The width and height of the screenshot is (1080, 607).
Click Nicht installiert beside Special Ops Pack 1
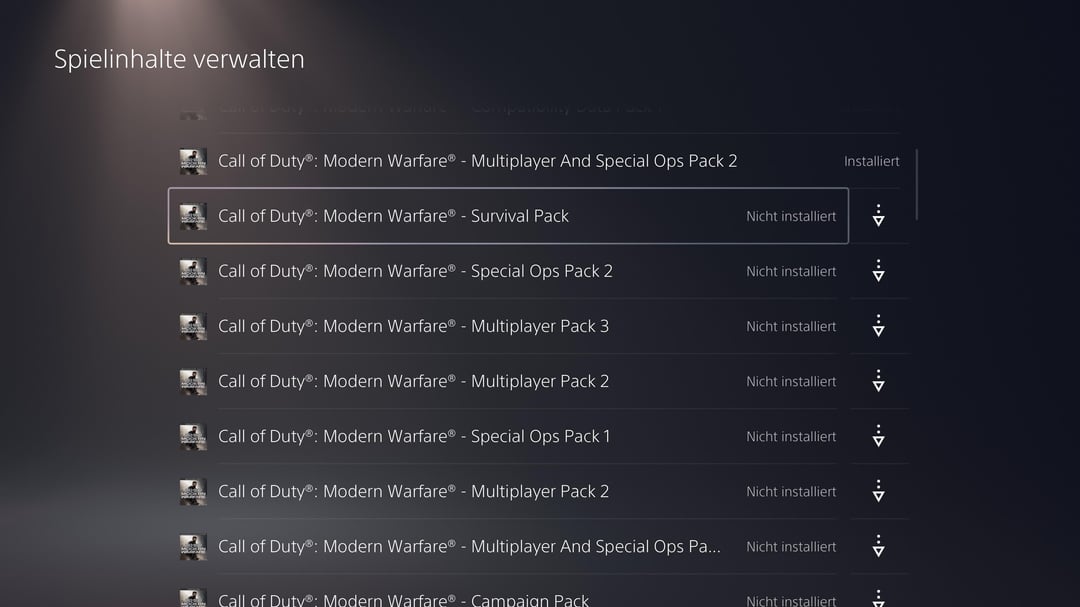tap(791, 437)
